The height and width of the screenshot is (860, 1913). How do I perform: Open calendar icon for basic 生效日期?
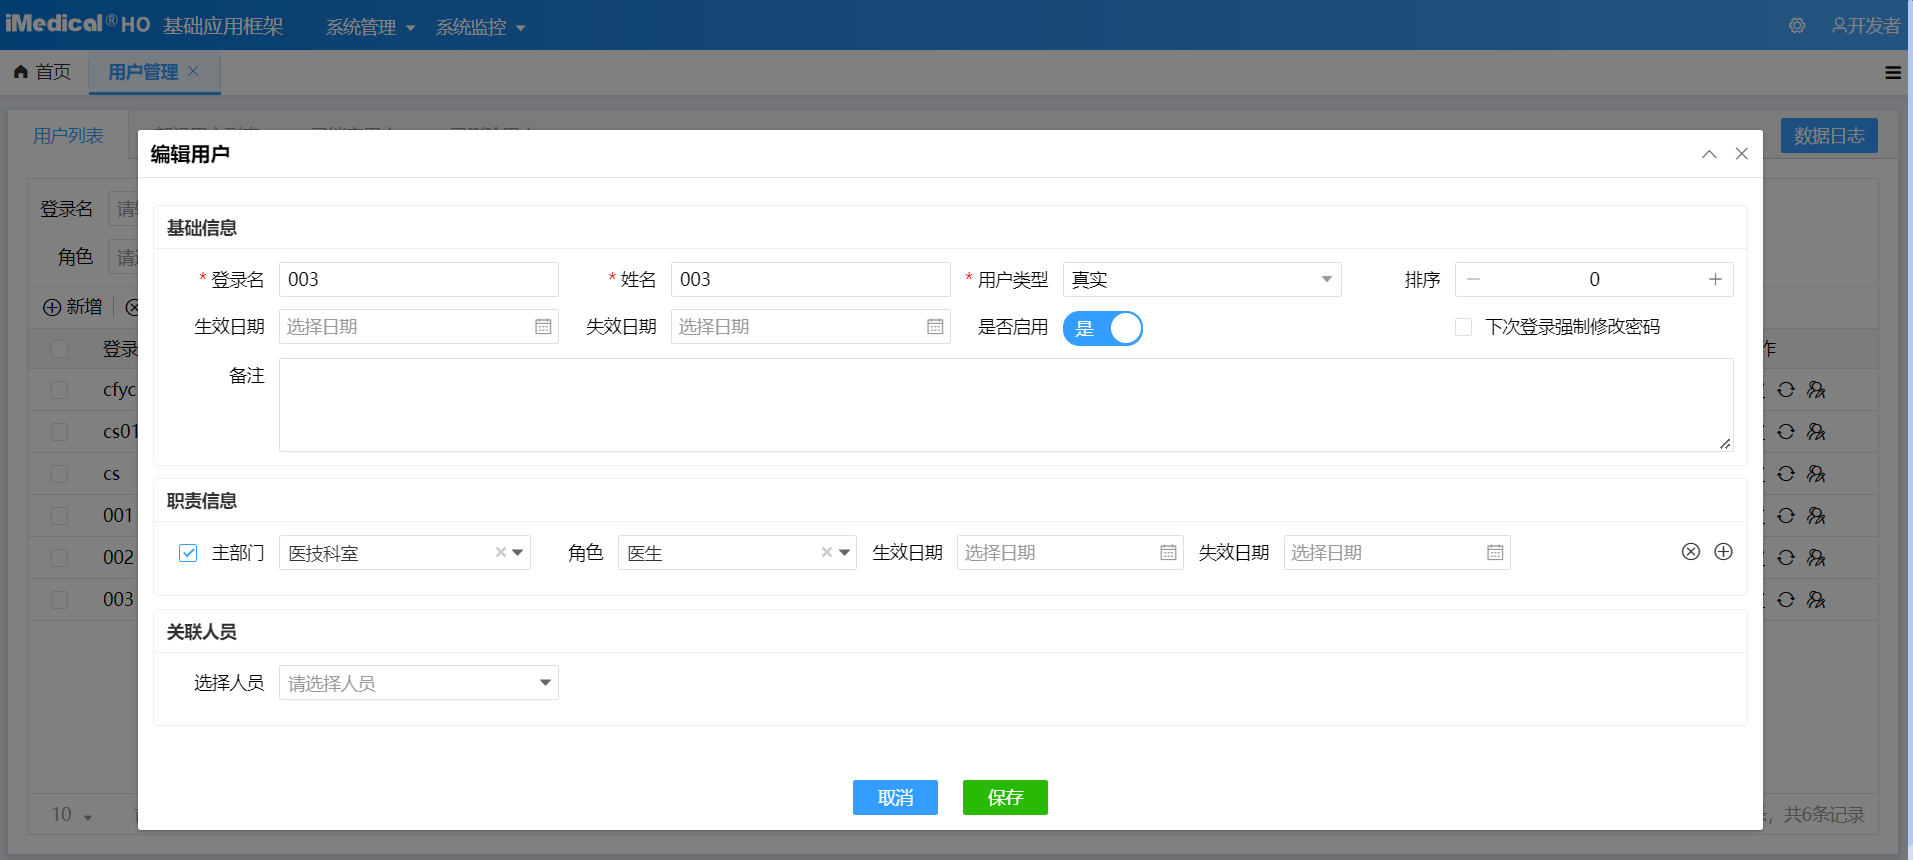[543, 327]
